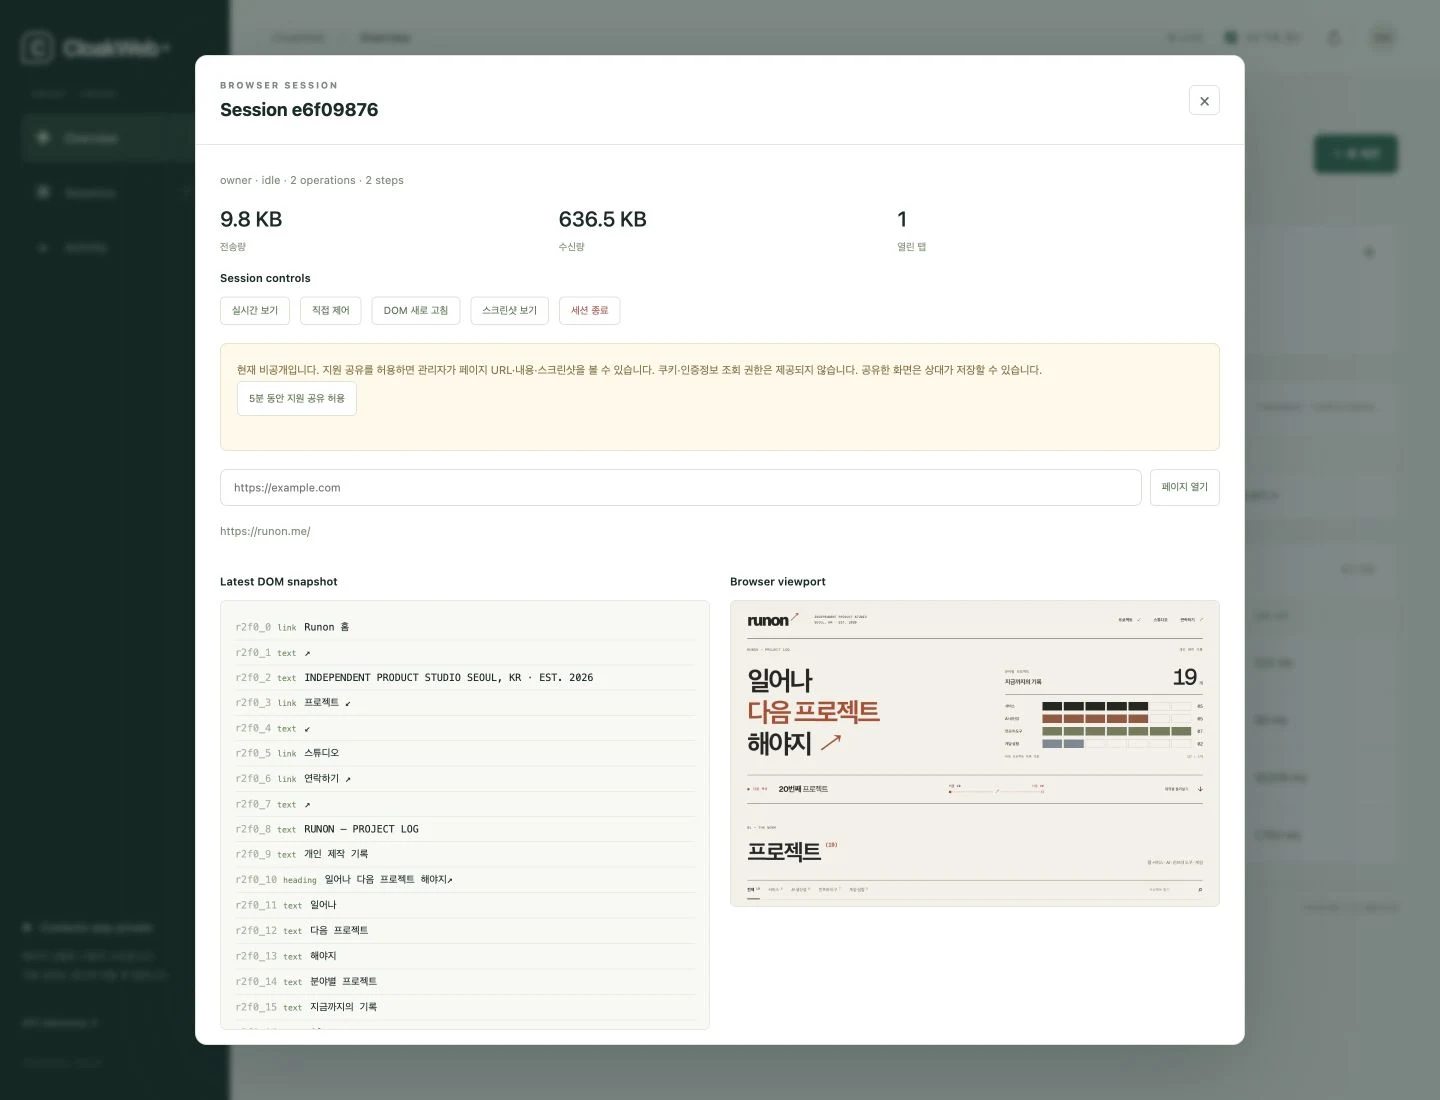Open 스크린샷 보기
The height and width of the screenshot is (1100, 1440).
pyautogui.click(x=510, y=311)
